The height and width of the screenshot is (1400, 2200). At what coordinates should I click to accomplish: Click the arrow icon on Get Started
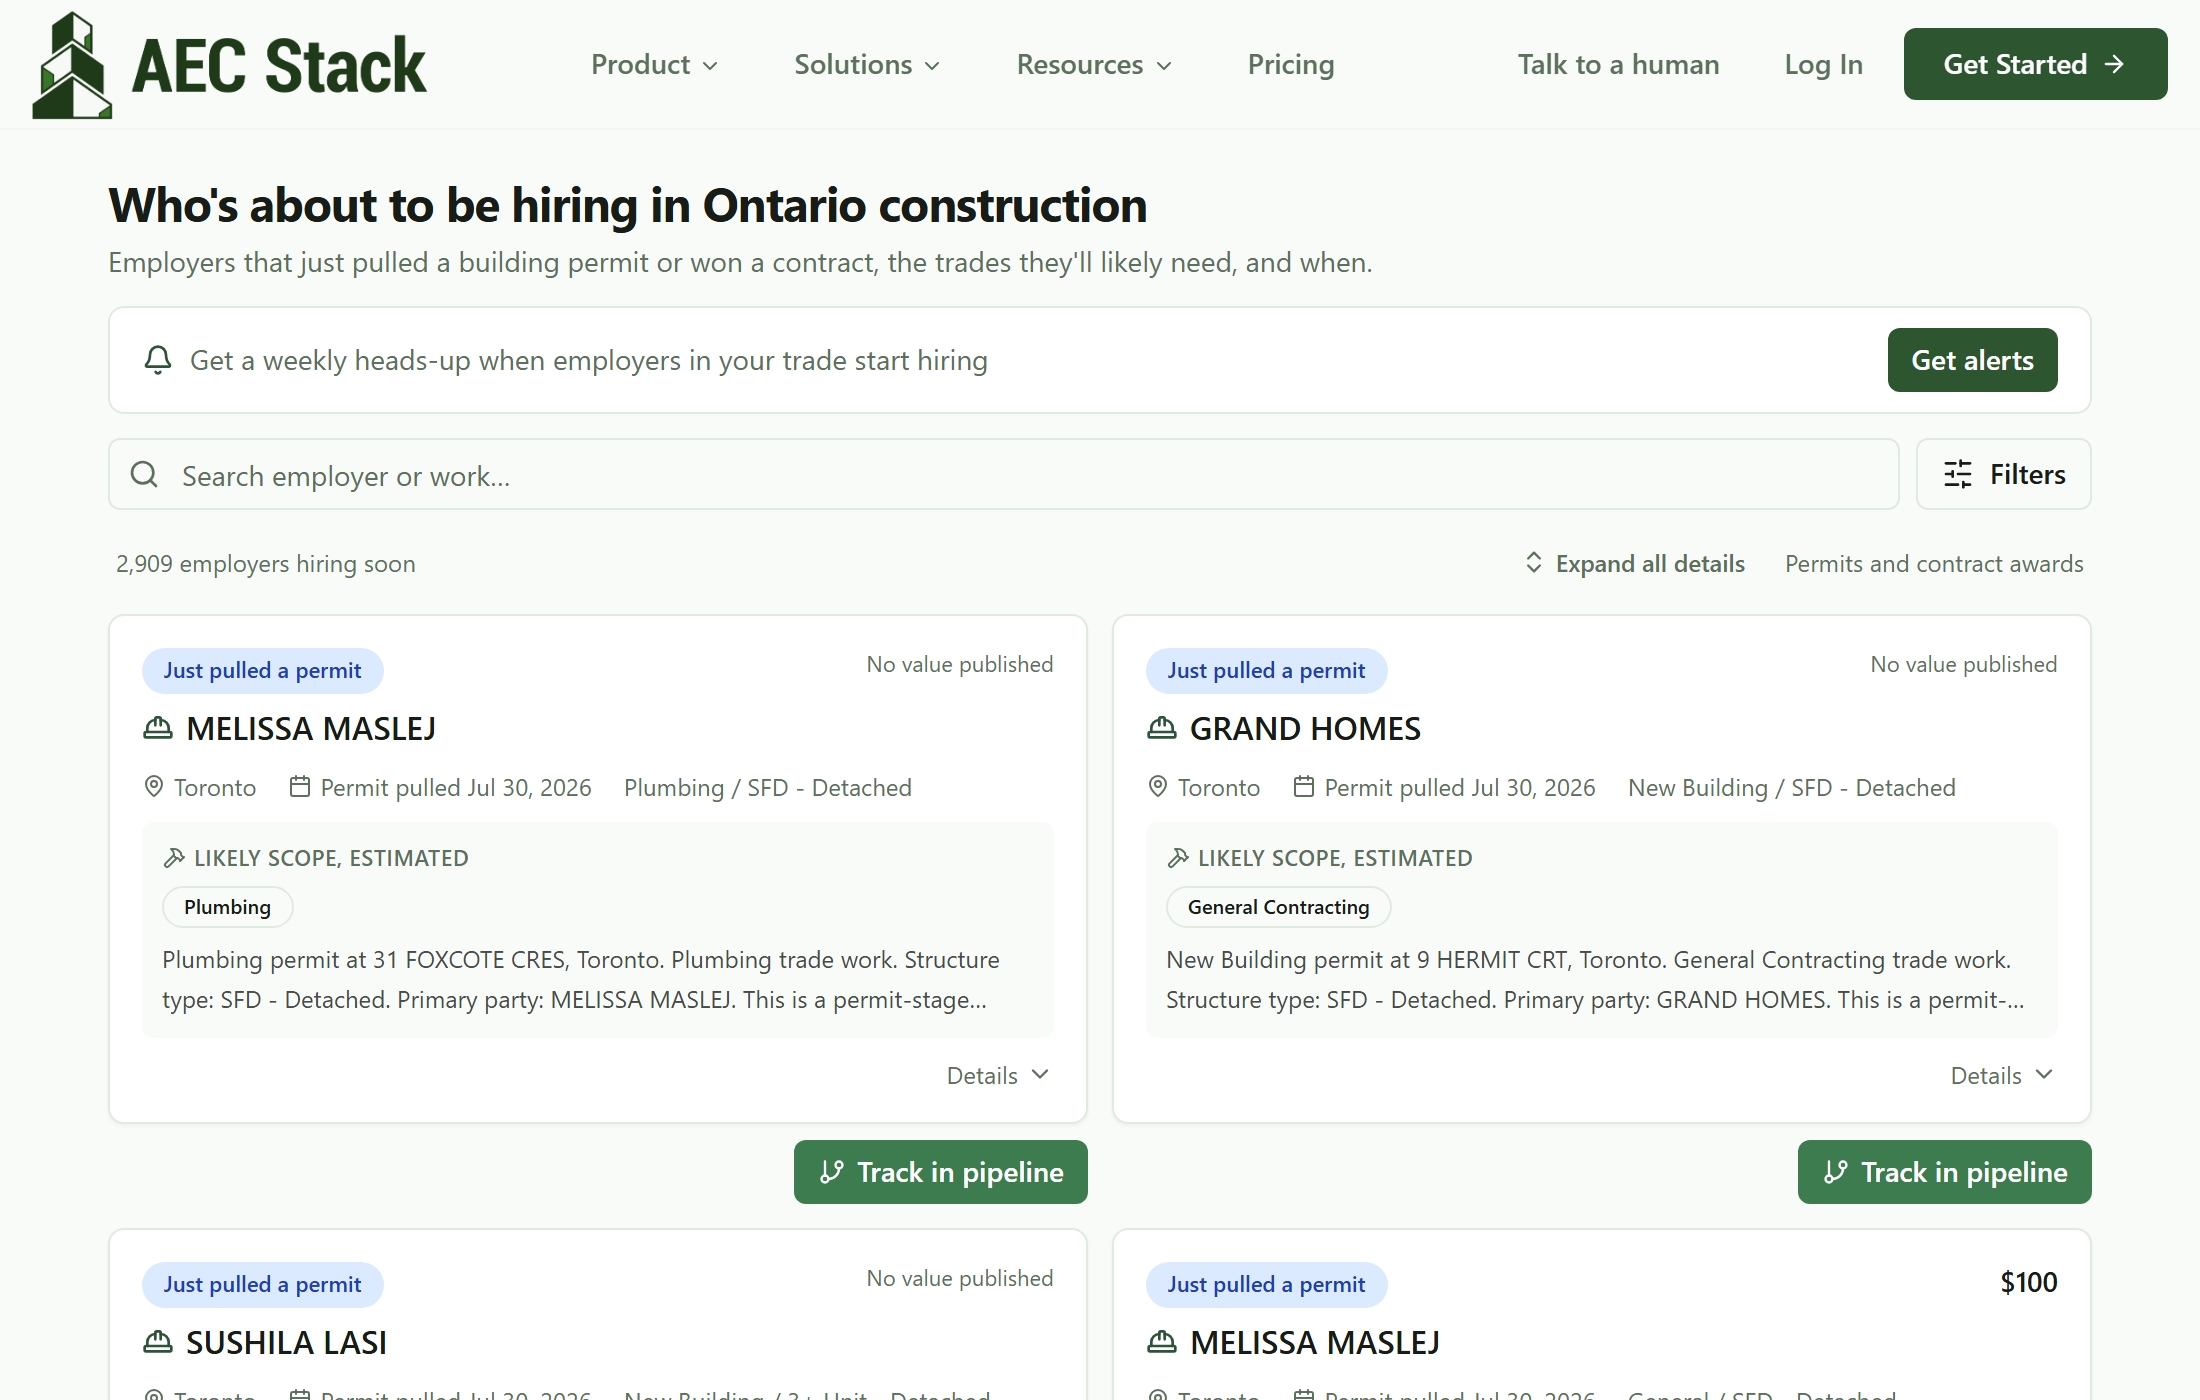point(2114,64)
